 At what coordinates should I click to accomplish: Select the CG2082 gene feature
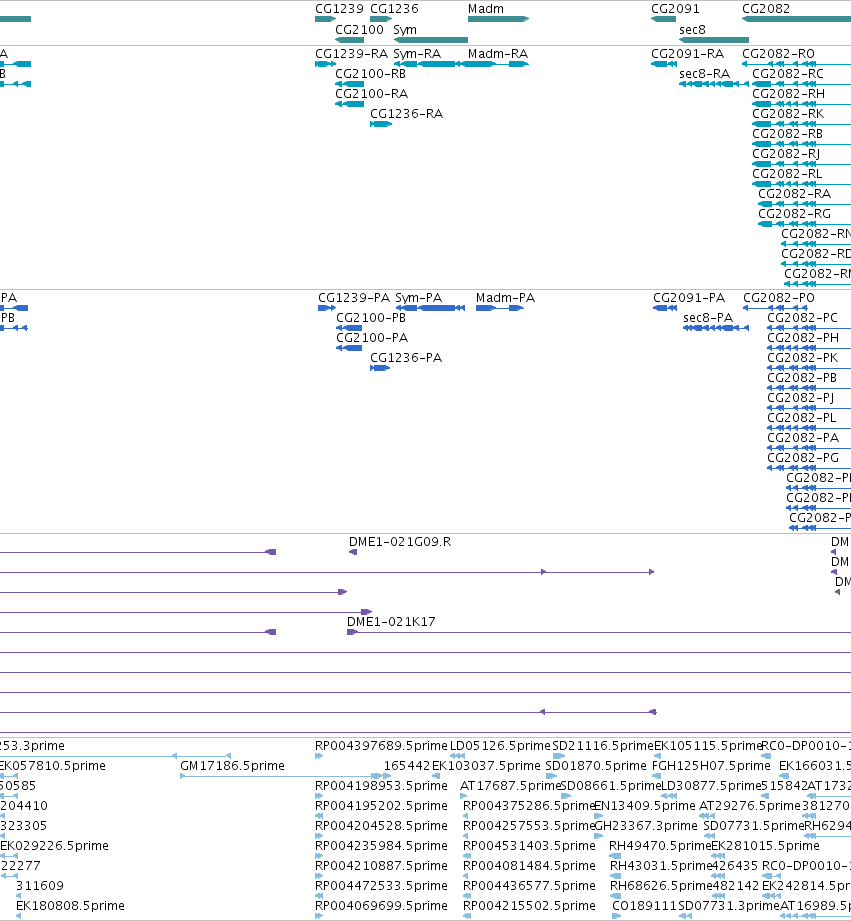pyautogui.click(x=796, y=19)
